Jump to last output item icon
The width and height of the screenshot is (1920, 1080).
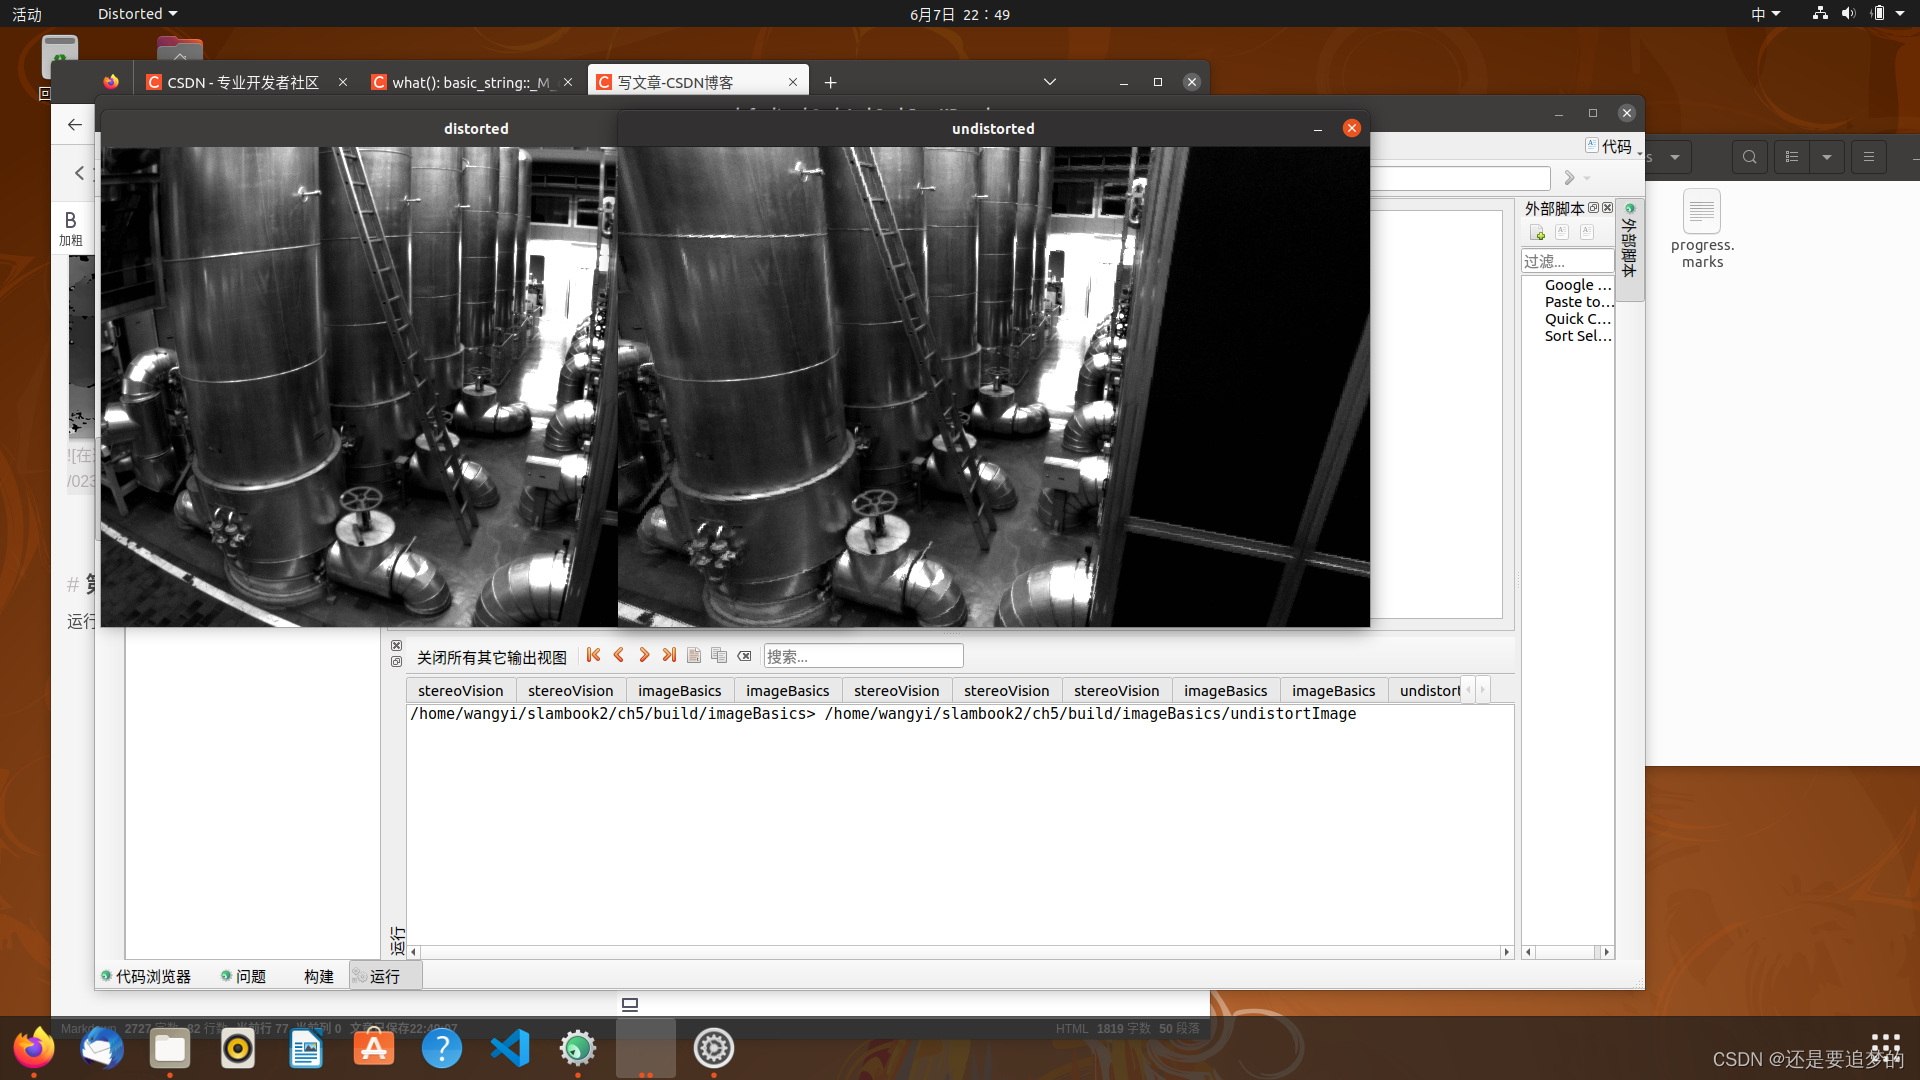click(x=669, y=655)
